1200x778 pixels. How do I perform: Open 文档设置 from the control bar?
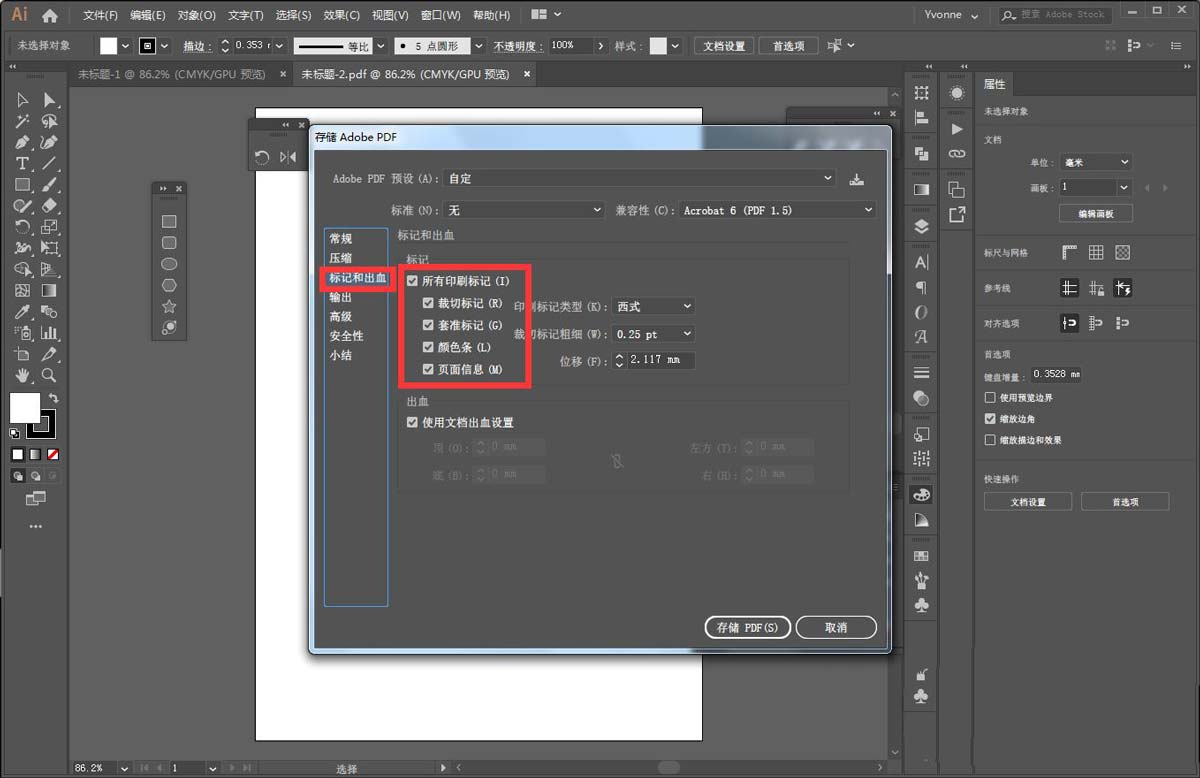tap(723, 45)
